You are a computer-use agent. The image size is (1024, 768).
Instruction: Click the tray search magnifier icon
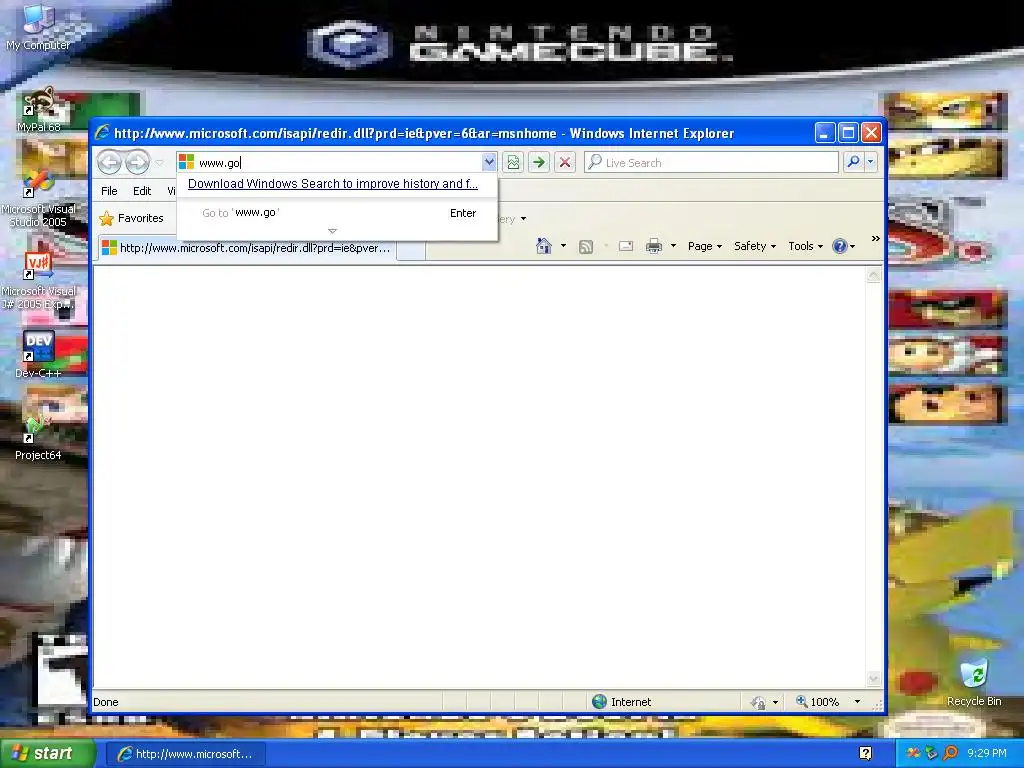coord(950,754)
